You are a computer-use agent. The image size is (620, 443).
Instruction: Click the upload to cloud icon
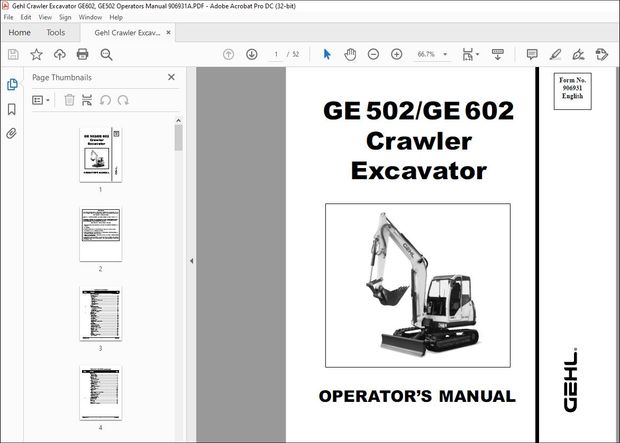coord(60,54)
